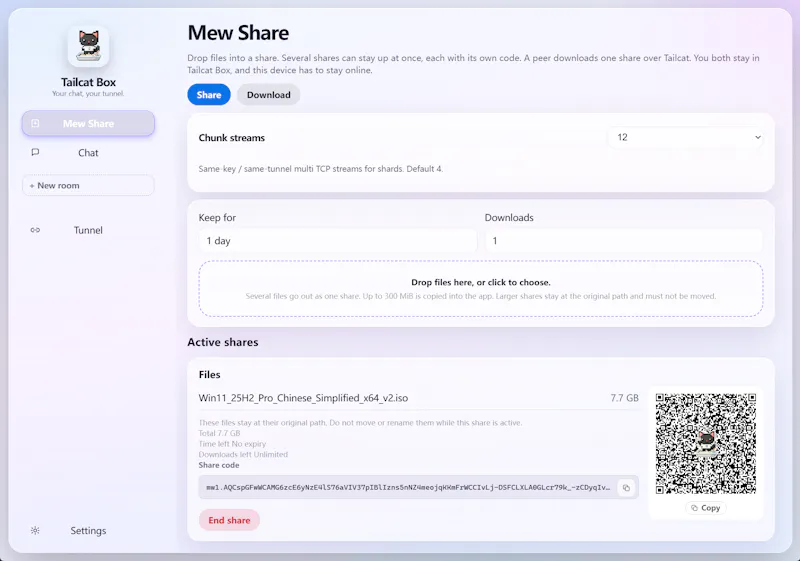Open the Chat sidebar item
Screen dimensions: 800x561
click(88, 152)
